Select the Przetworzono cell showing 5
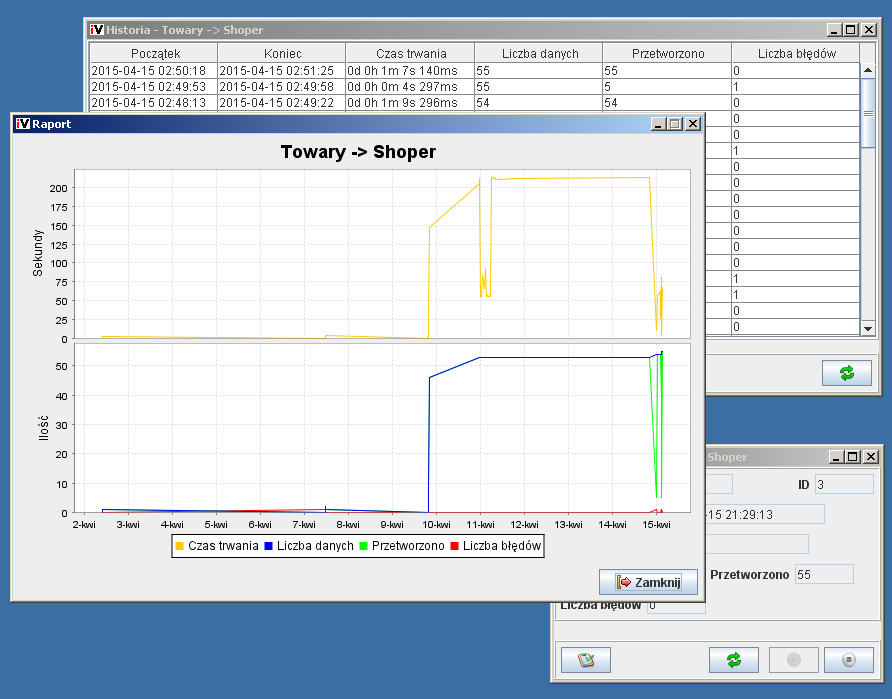Screen dimensions: 892x699 (667, 86)
